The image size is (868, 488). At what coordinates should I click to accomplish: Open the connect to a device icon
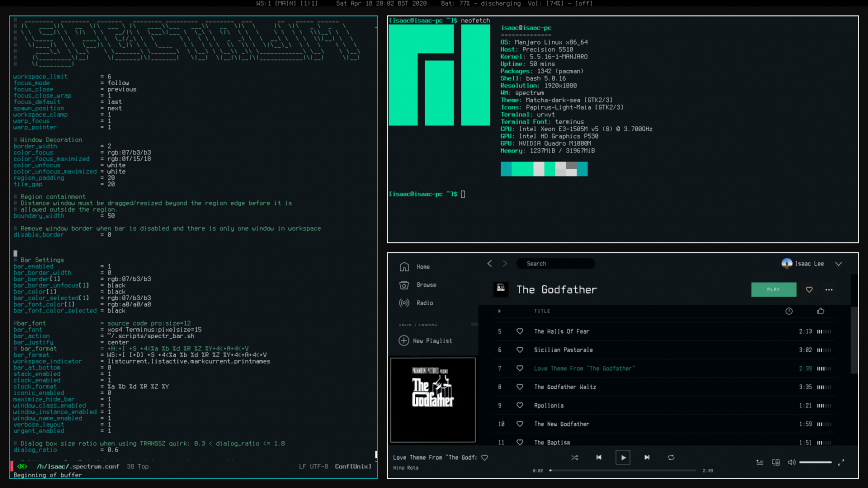point(776,462)
